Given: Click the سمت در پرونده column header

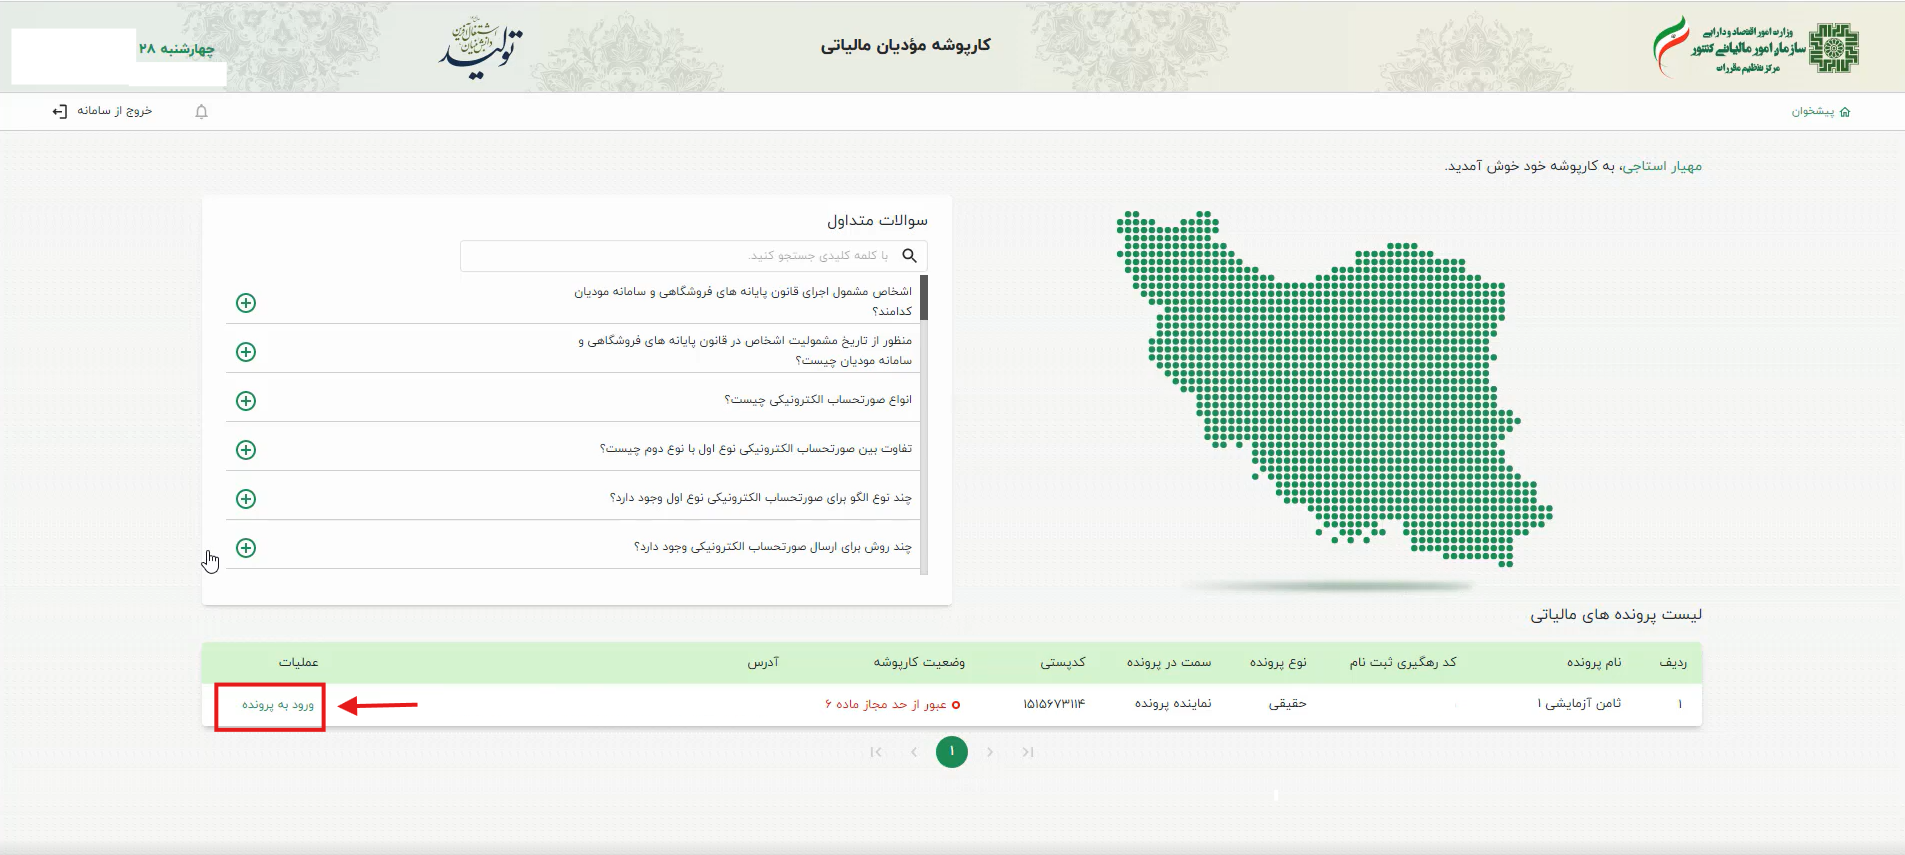Looking at the screenshot, I should pyautogui.click(x=1169, y=663).
